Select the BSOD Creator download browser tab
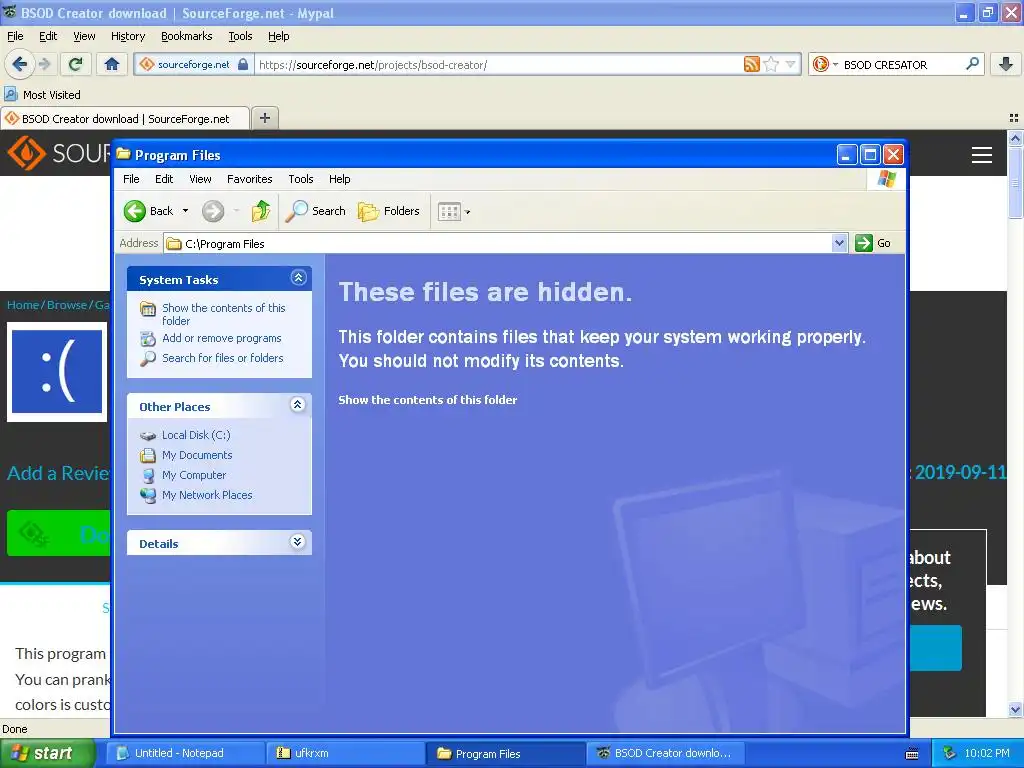The width and height of the screenshot is (1024, 768). (x=125, y=119)
